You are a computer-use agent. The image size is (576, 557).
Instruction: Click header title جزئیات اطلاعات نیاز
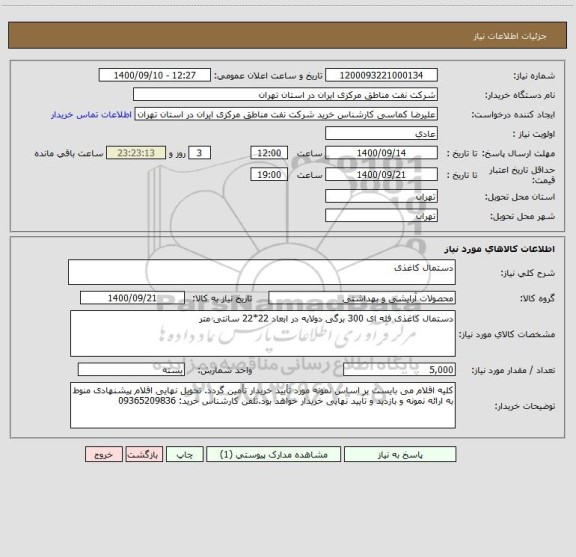click(510, 36)
